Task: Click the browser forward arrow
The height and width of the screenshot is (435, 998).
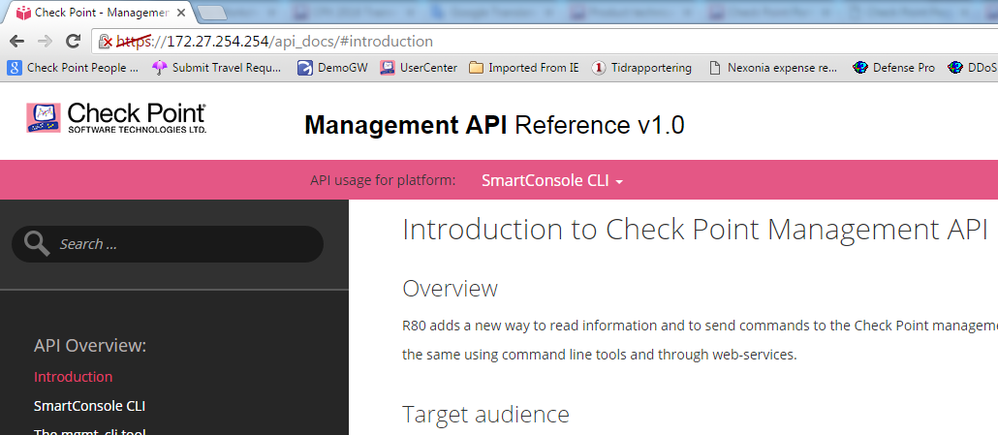Action: pos(45,41)
